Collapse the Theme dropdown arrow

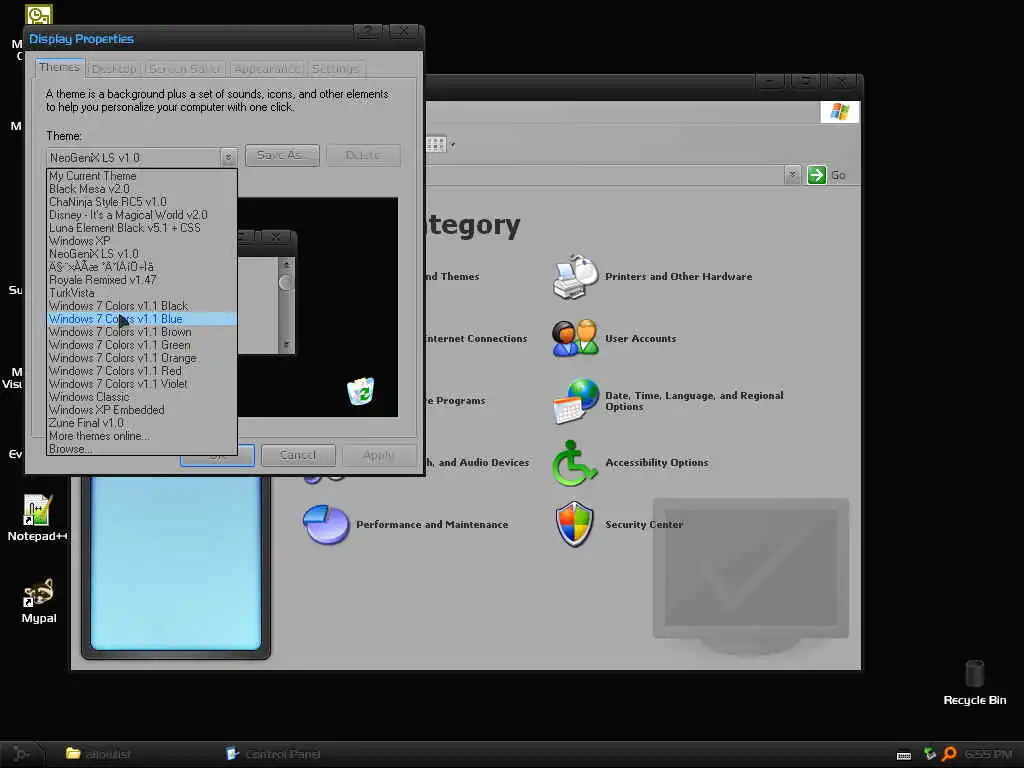click(228, 157)
